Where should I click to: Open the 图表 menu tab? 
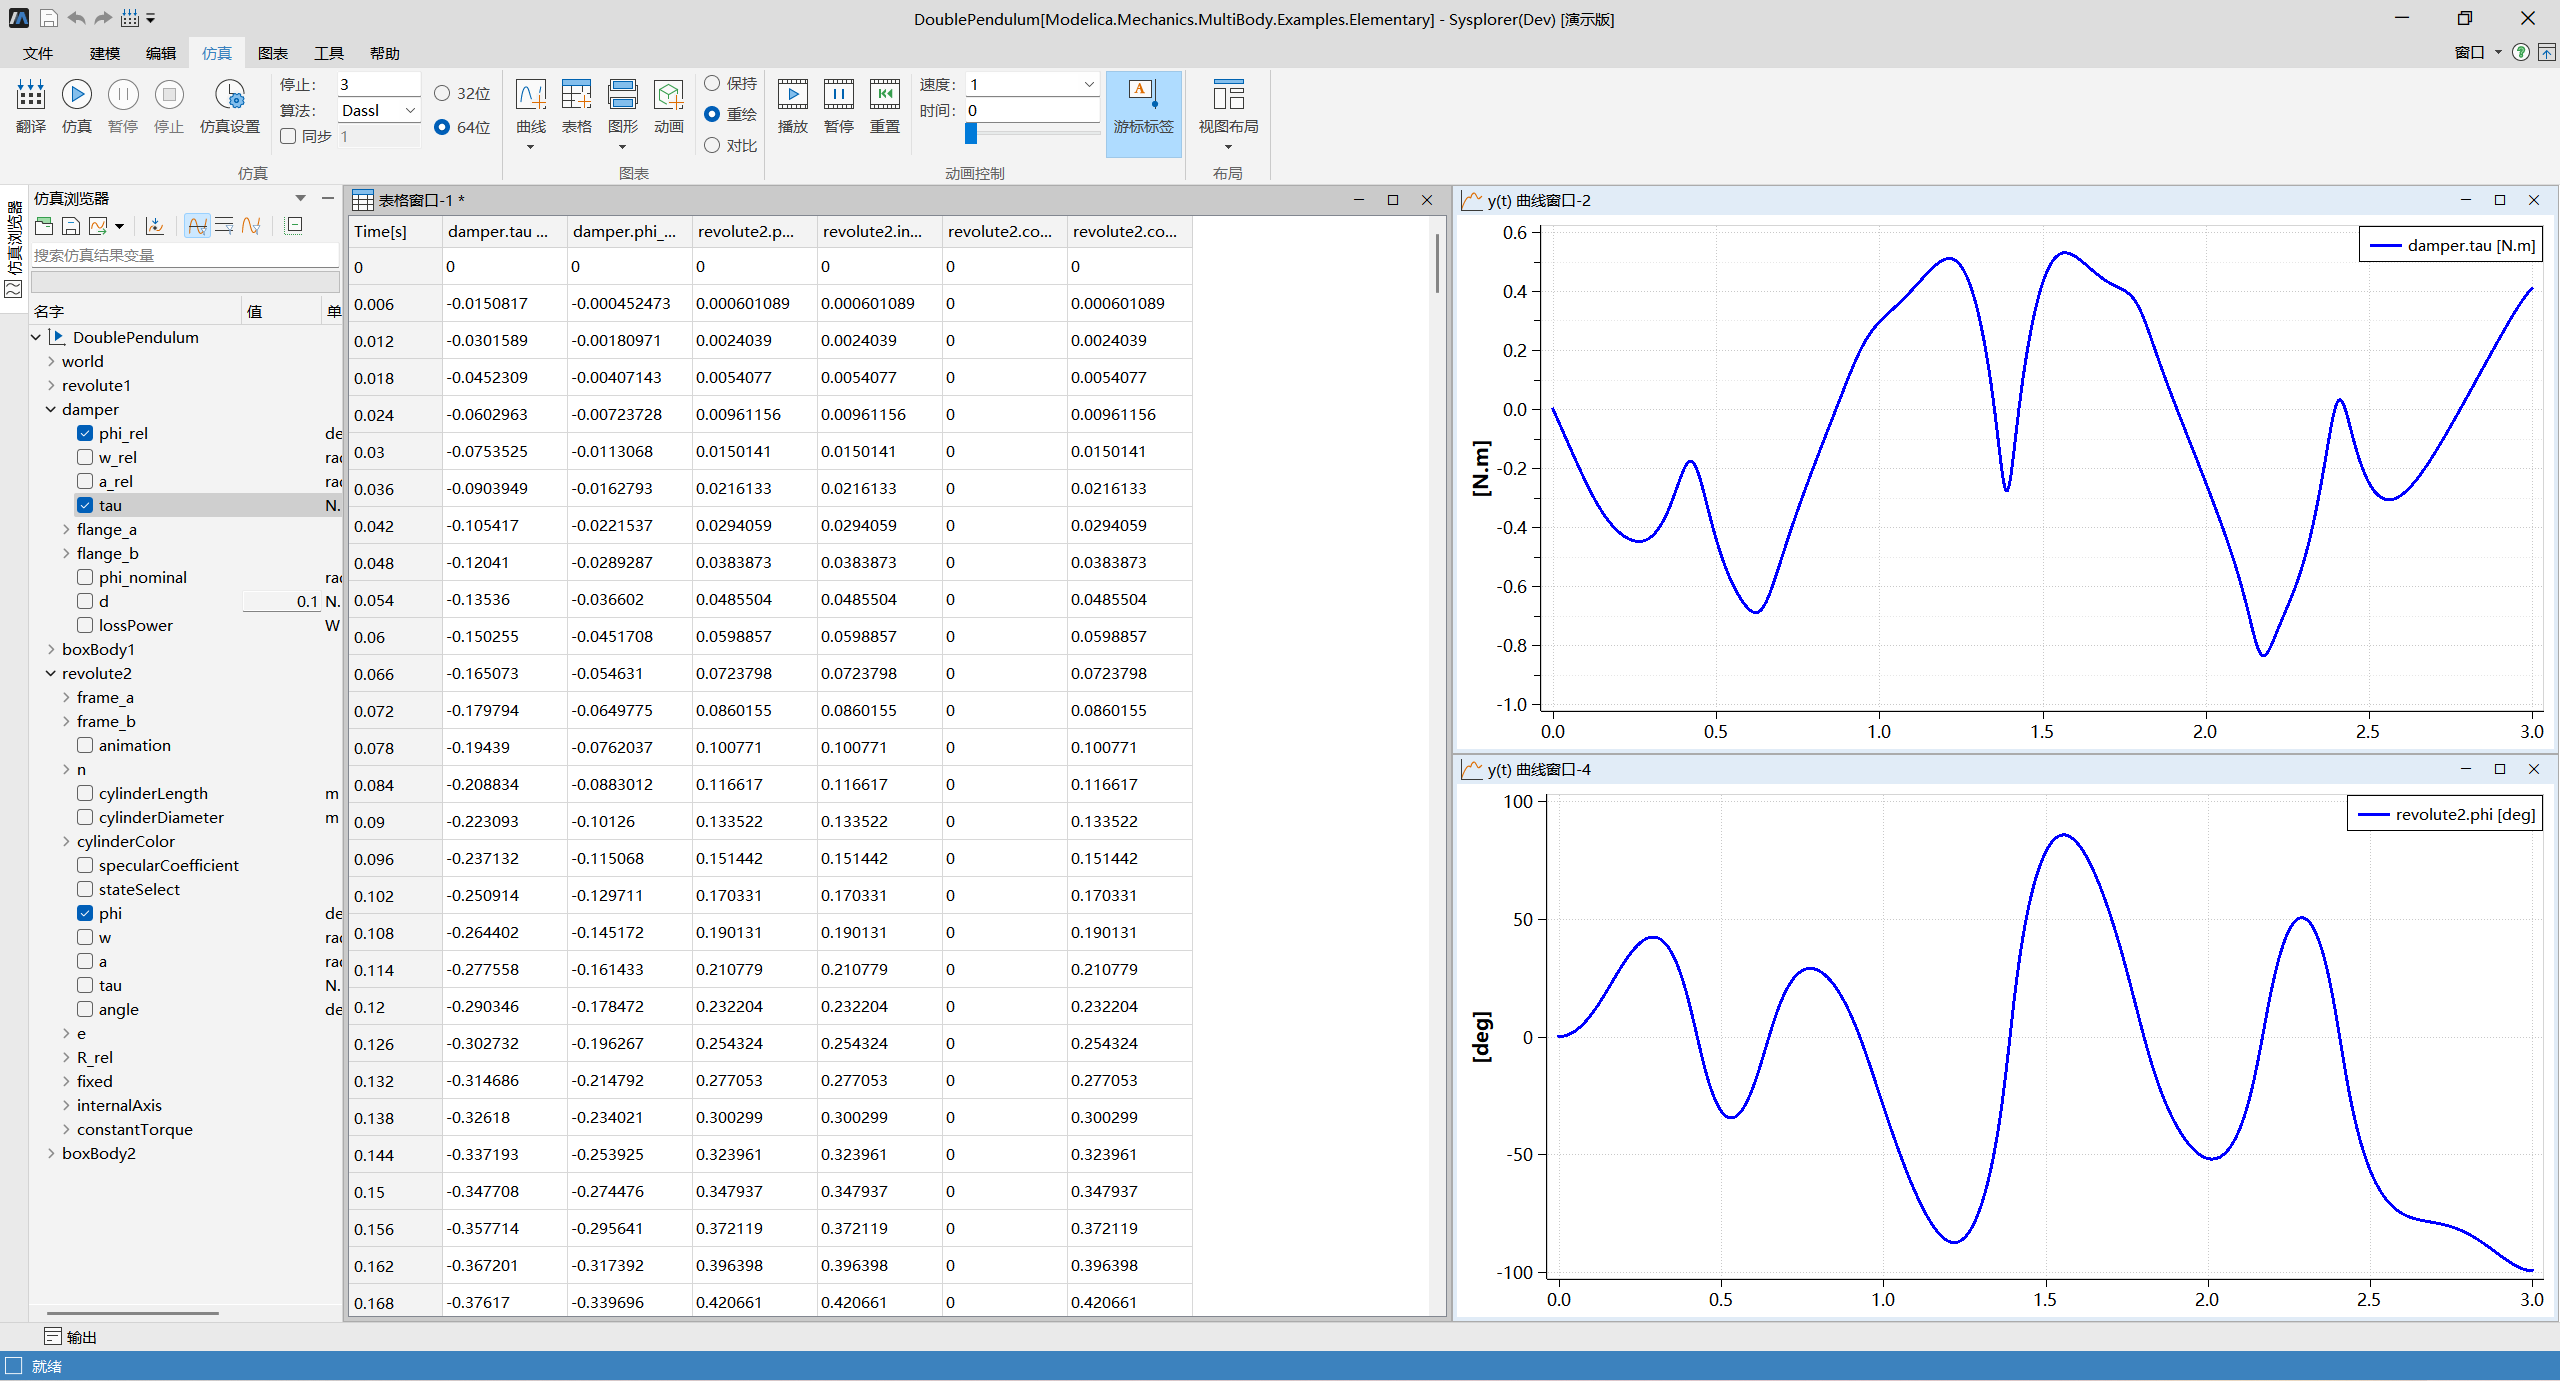[272, 53]
